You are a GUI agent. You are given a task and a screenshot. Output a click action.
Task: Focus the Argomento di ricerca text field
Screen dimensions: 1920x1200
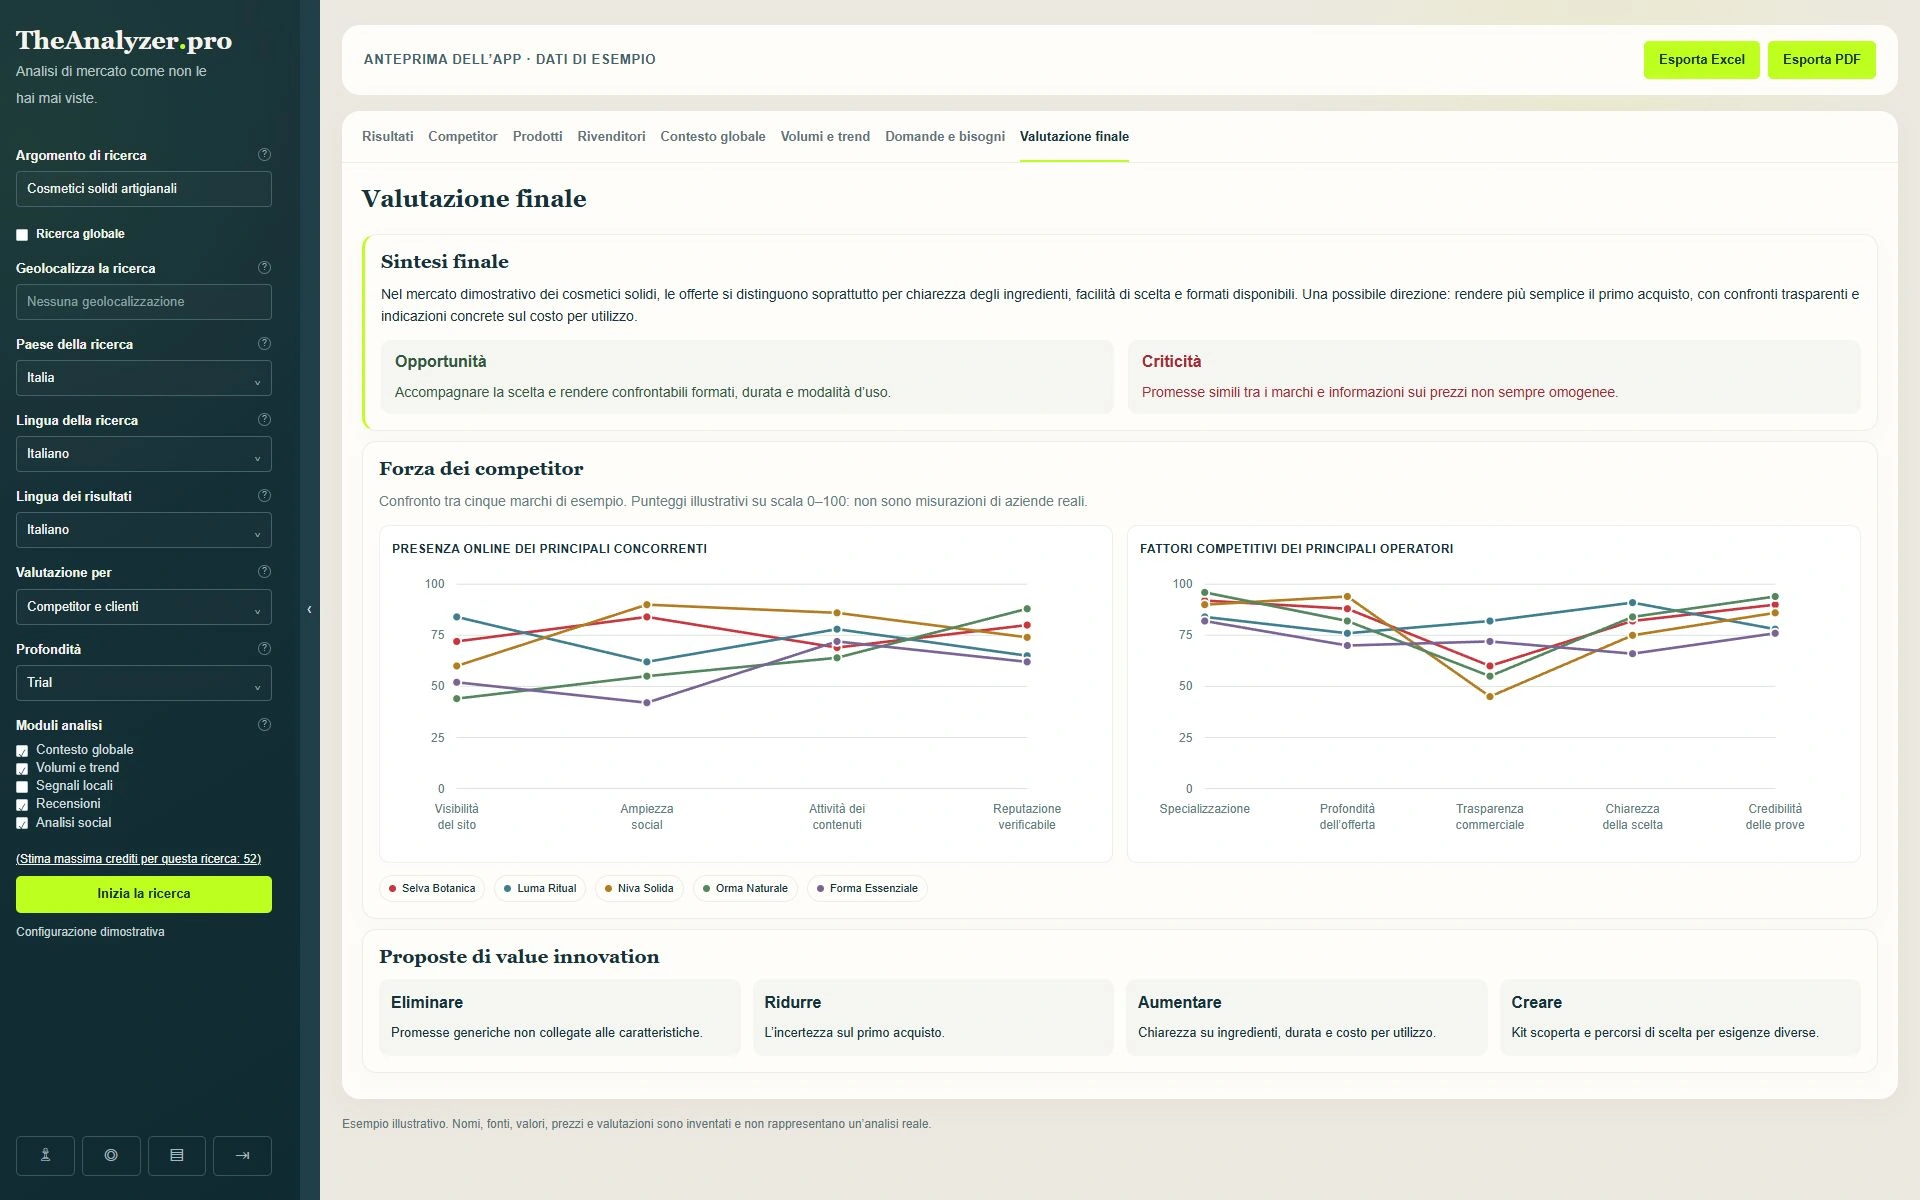[144, 189]
